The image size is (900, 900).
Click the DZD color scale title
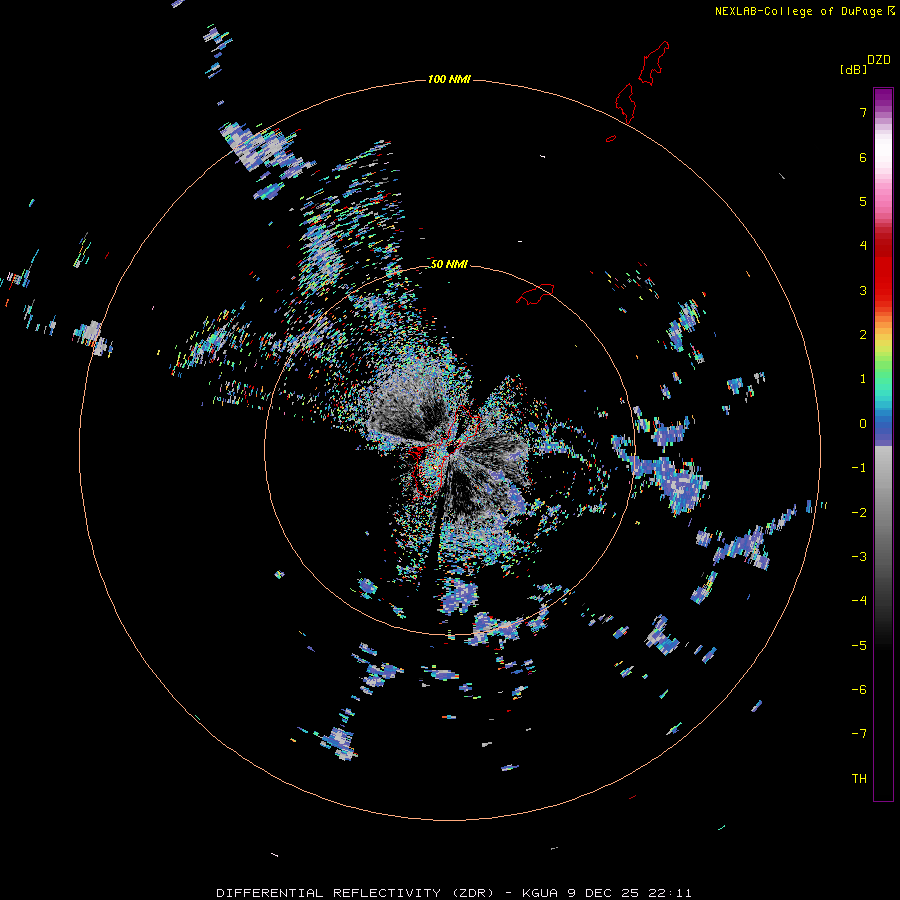pyautogui.click(x=878, y=60)
